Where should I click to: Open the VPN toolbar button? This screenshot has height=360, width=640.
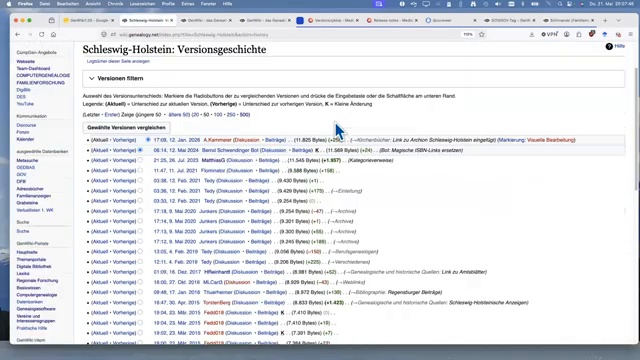[x=549, y=35]
